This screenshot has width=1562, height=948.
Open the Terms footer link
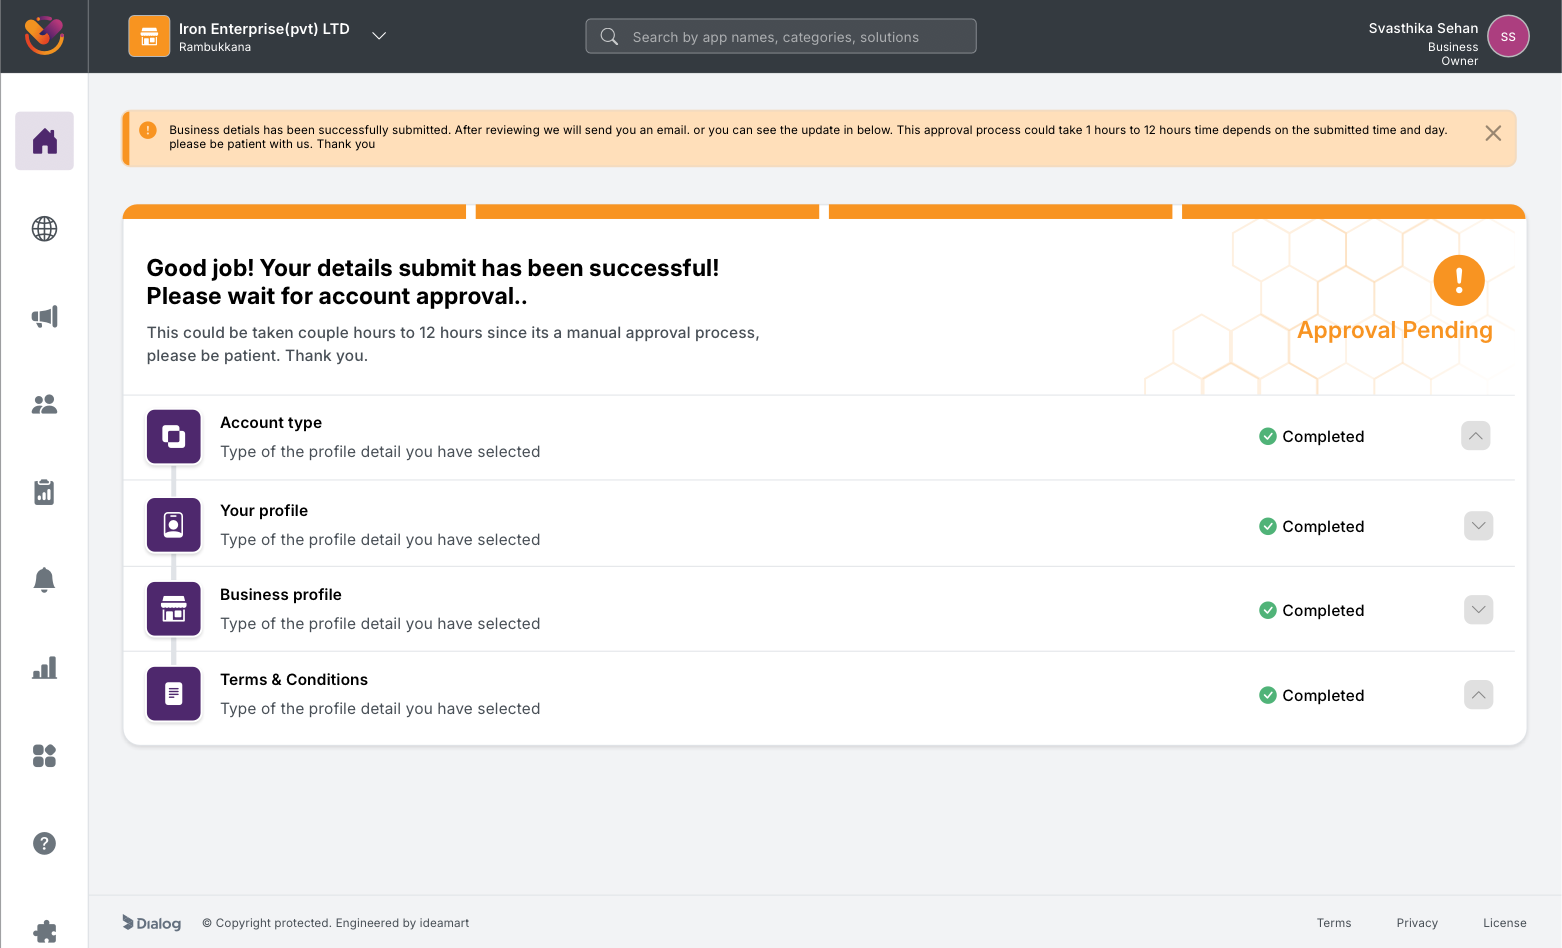point(1334,923)
